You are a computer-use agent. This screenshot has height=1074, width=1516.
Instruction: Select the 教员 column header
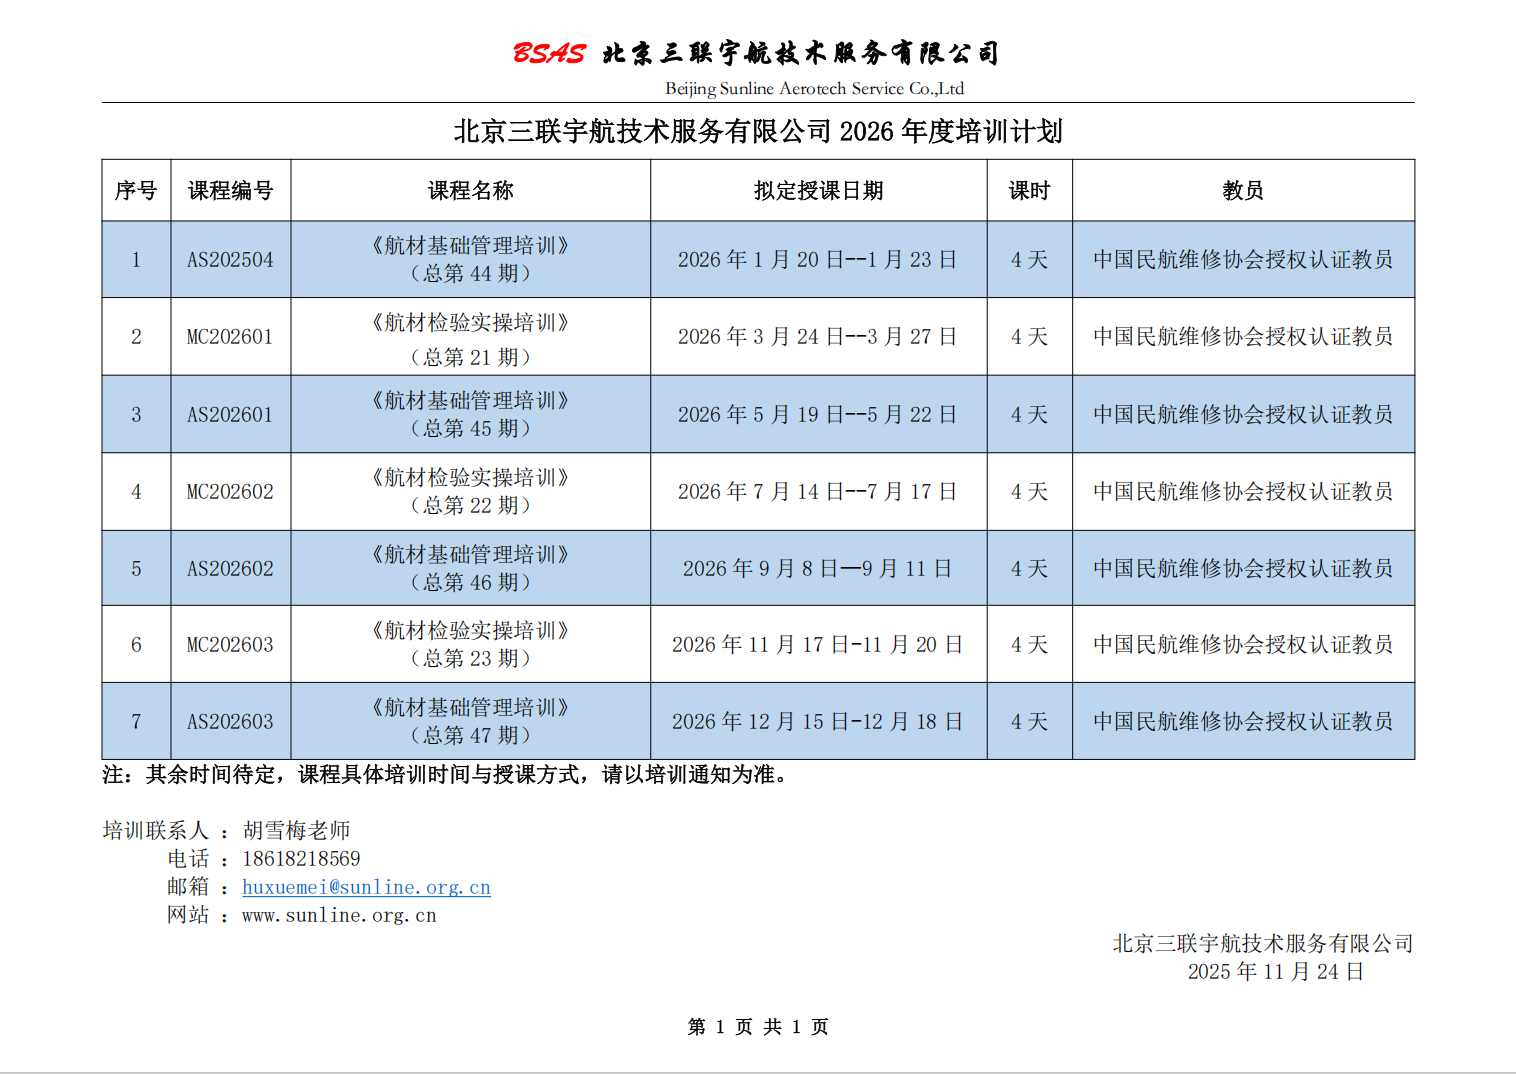tap(1244, 190)
